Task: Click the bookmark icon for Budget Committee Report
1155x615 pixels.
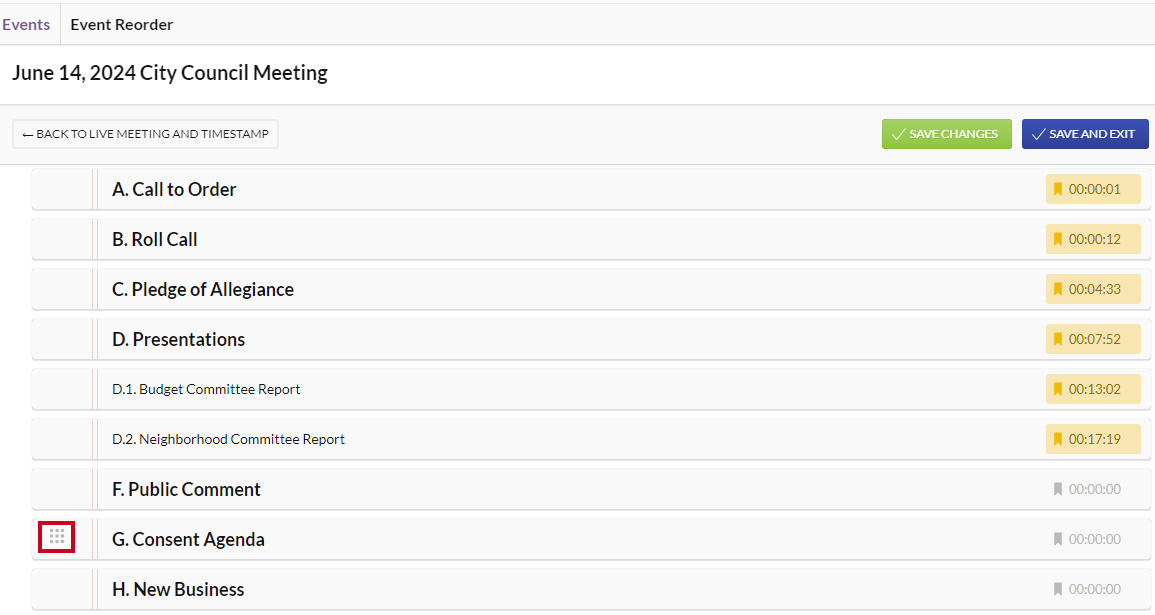Action: pos(1058,389)
